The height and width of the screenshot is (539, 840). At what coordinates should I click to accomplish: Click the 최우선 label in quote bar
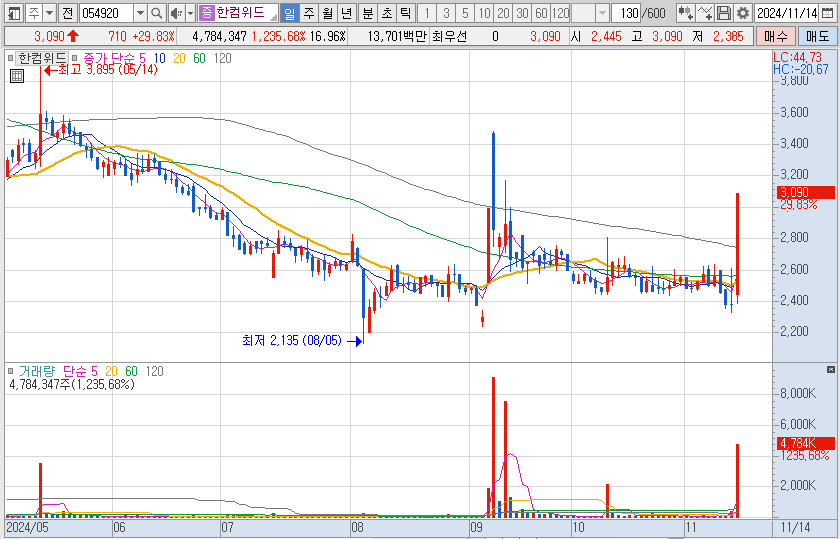(x=449, y=36)
